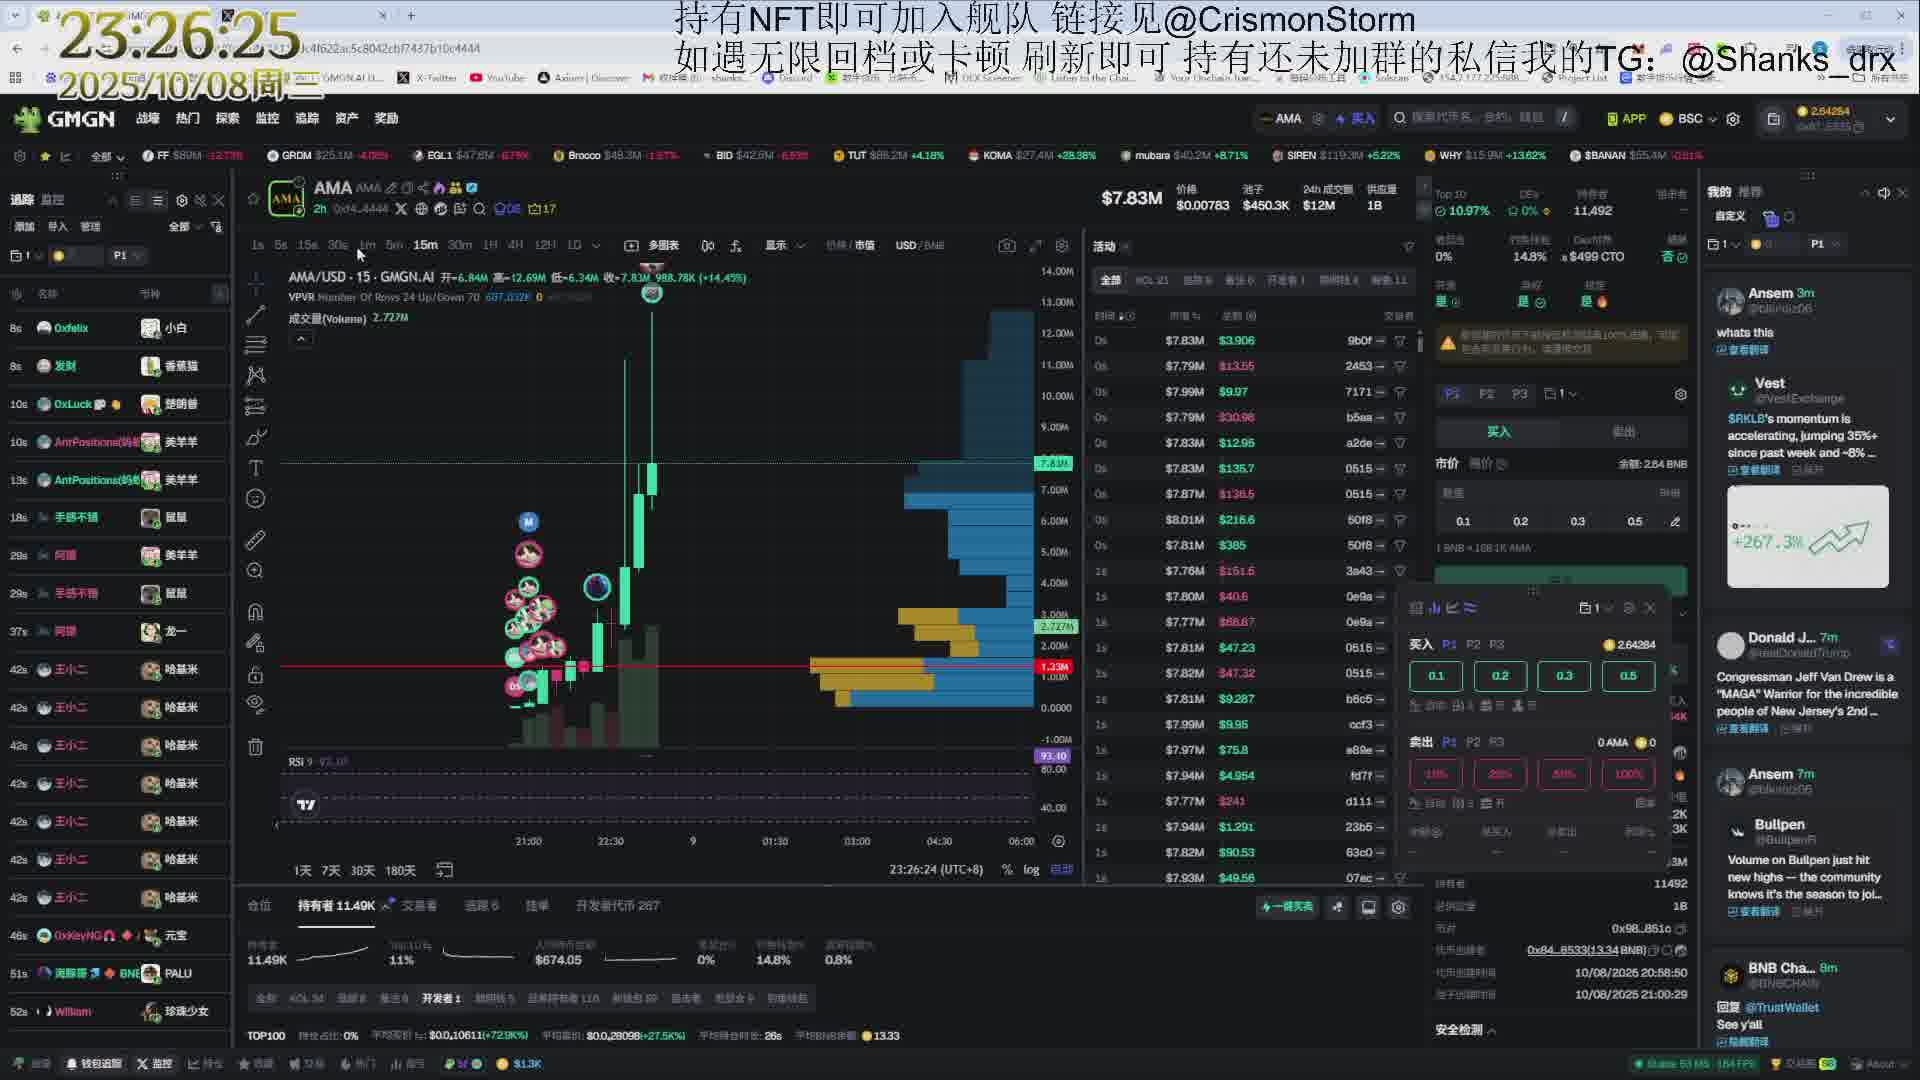Open the 显示 display dropdown
Viewport: 1920px width, 1080px height.
tap(784, 245)
